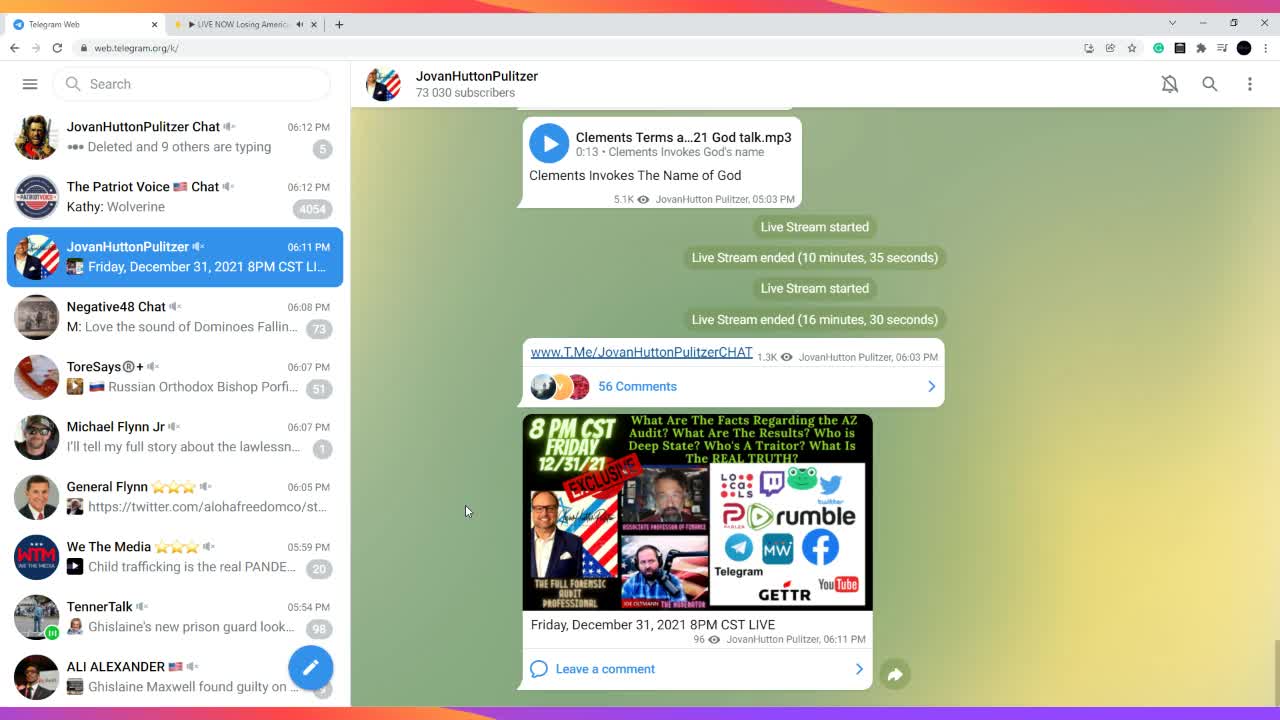Open JovanHuttonPulitzer Chat conversation

click(175, 137)
